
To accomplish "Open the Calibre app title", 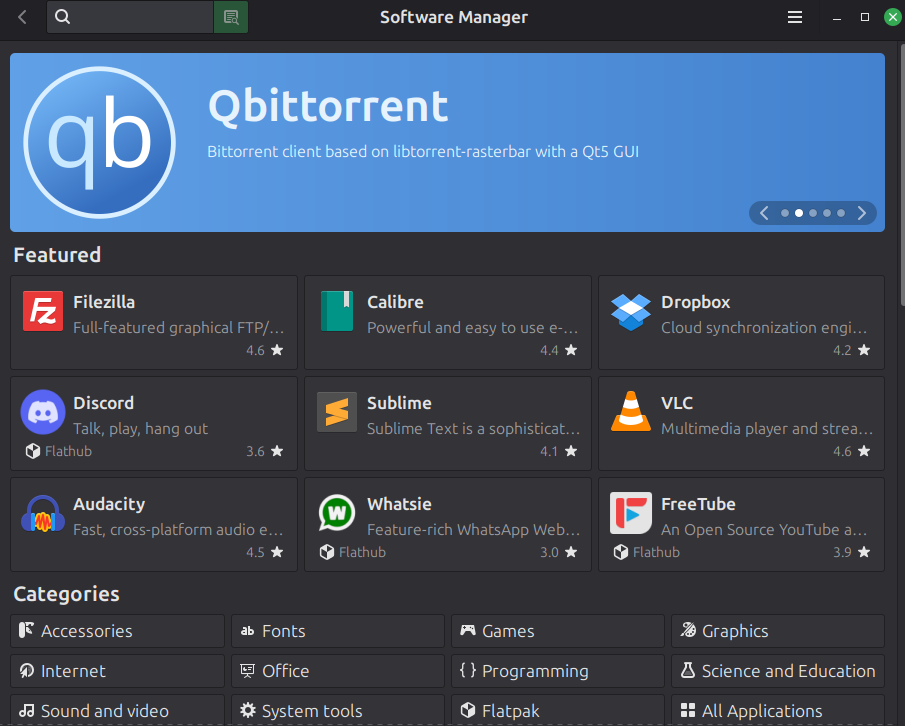I will point(395,302).
